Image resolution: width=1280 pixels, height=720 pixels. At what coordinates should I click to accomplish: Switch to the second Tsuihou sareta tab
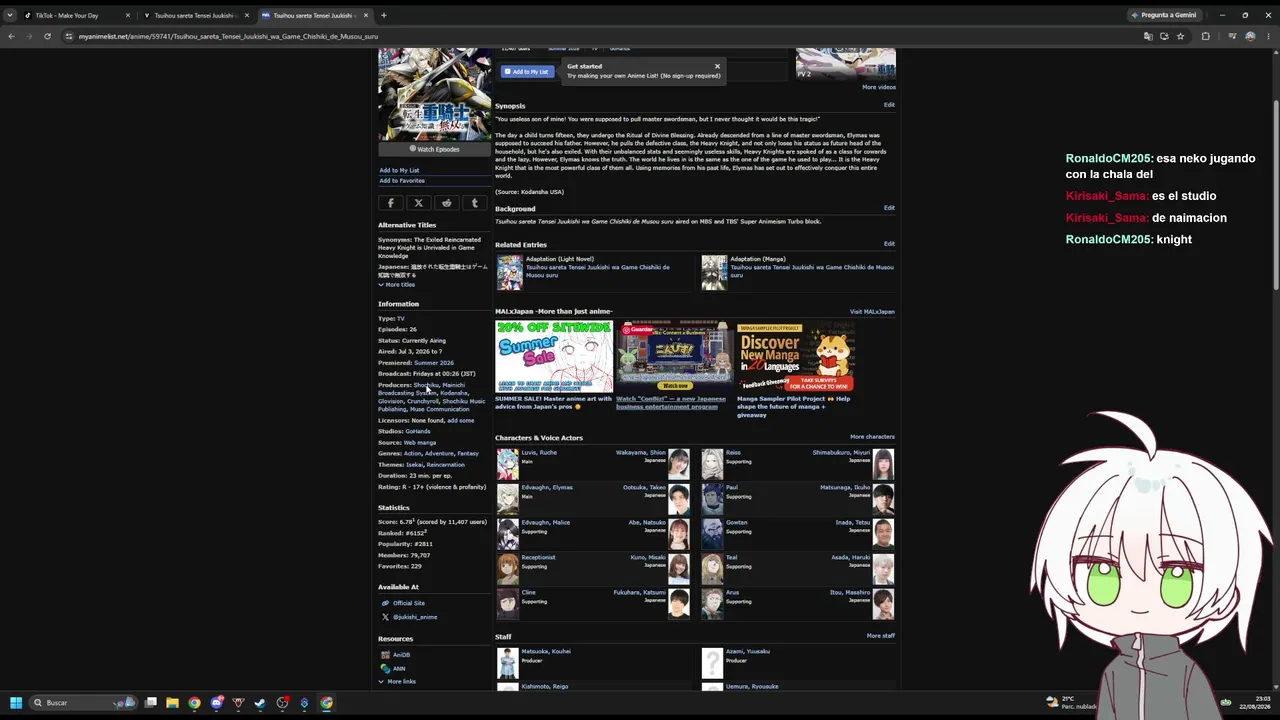point(194,15)
